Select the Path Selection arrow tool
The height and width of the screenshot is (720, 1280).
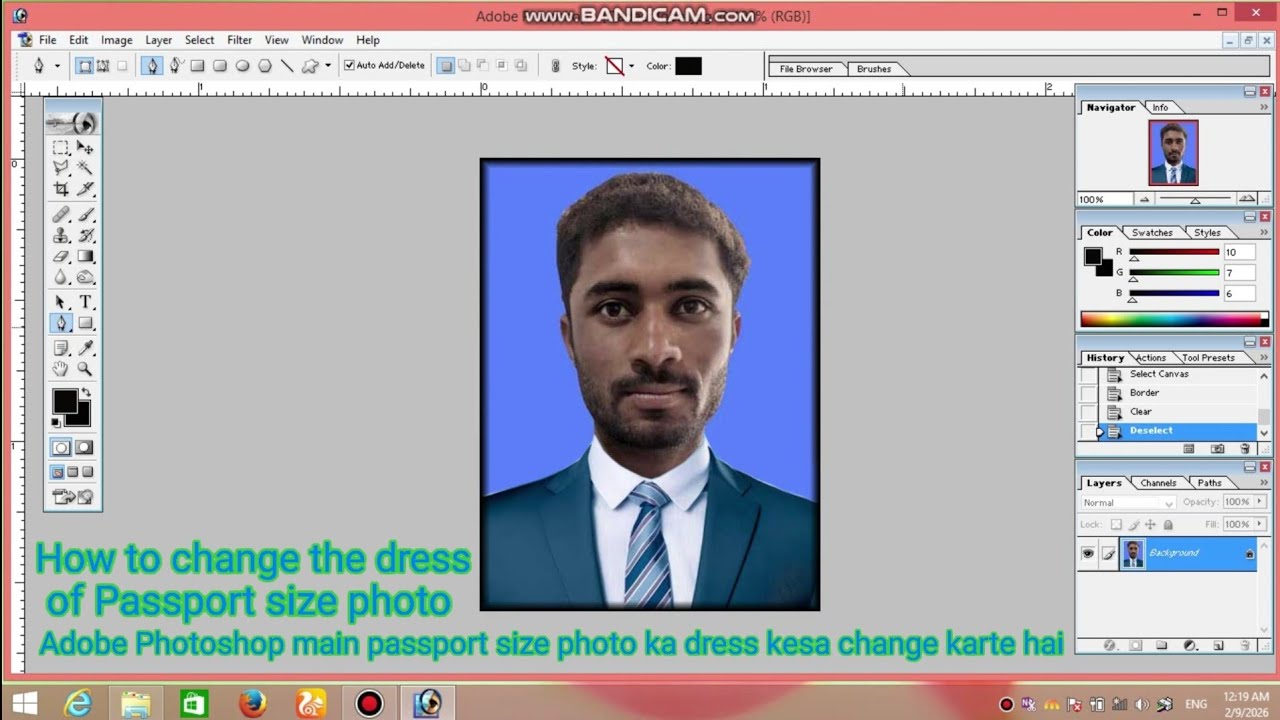pos(61,302)
